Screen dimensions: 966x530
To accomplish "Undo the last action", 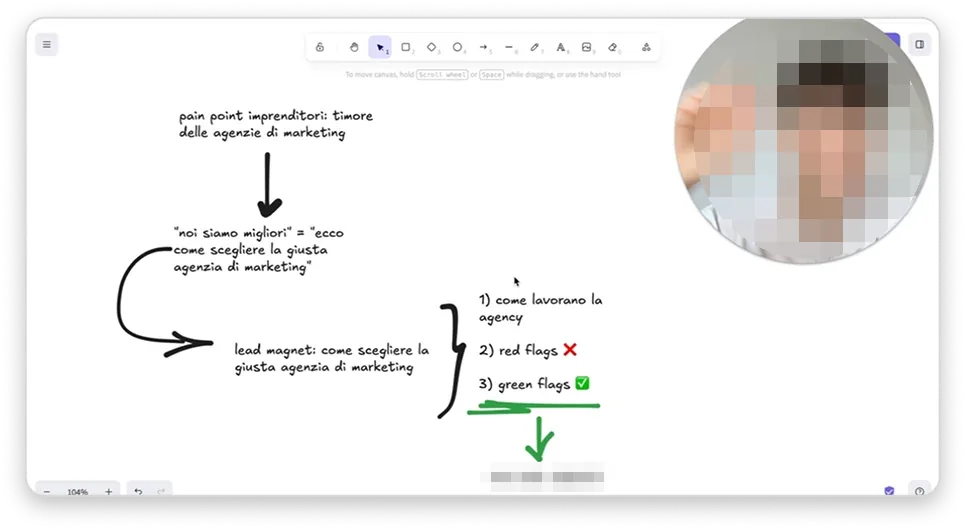I will tap(138, 491).
